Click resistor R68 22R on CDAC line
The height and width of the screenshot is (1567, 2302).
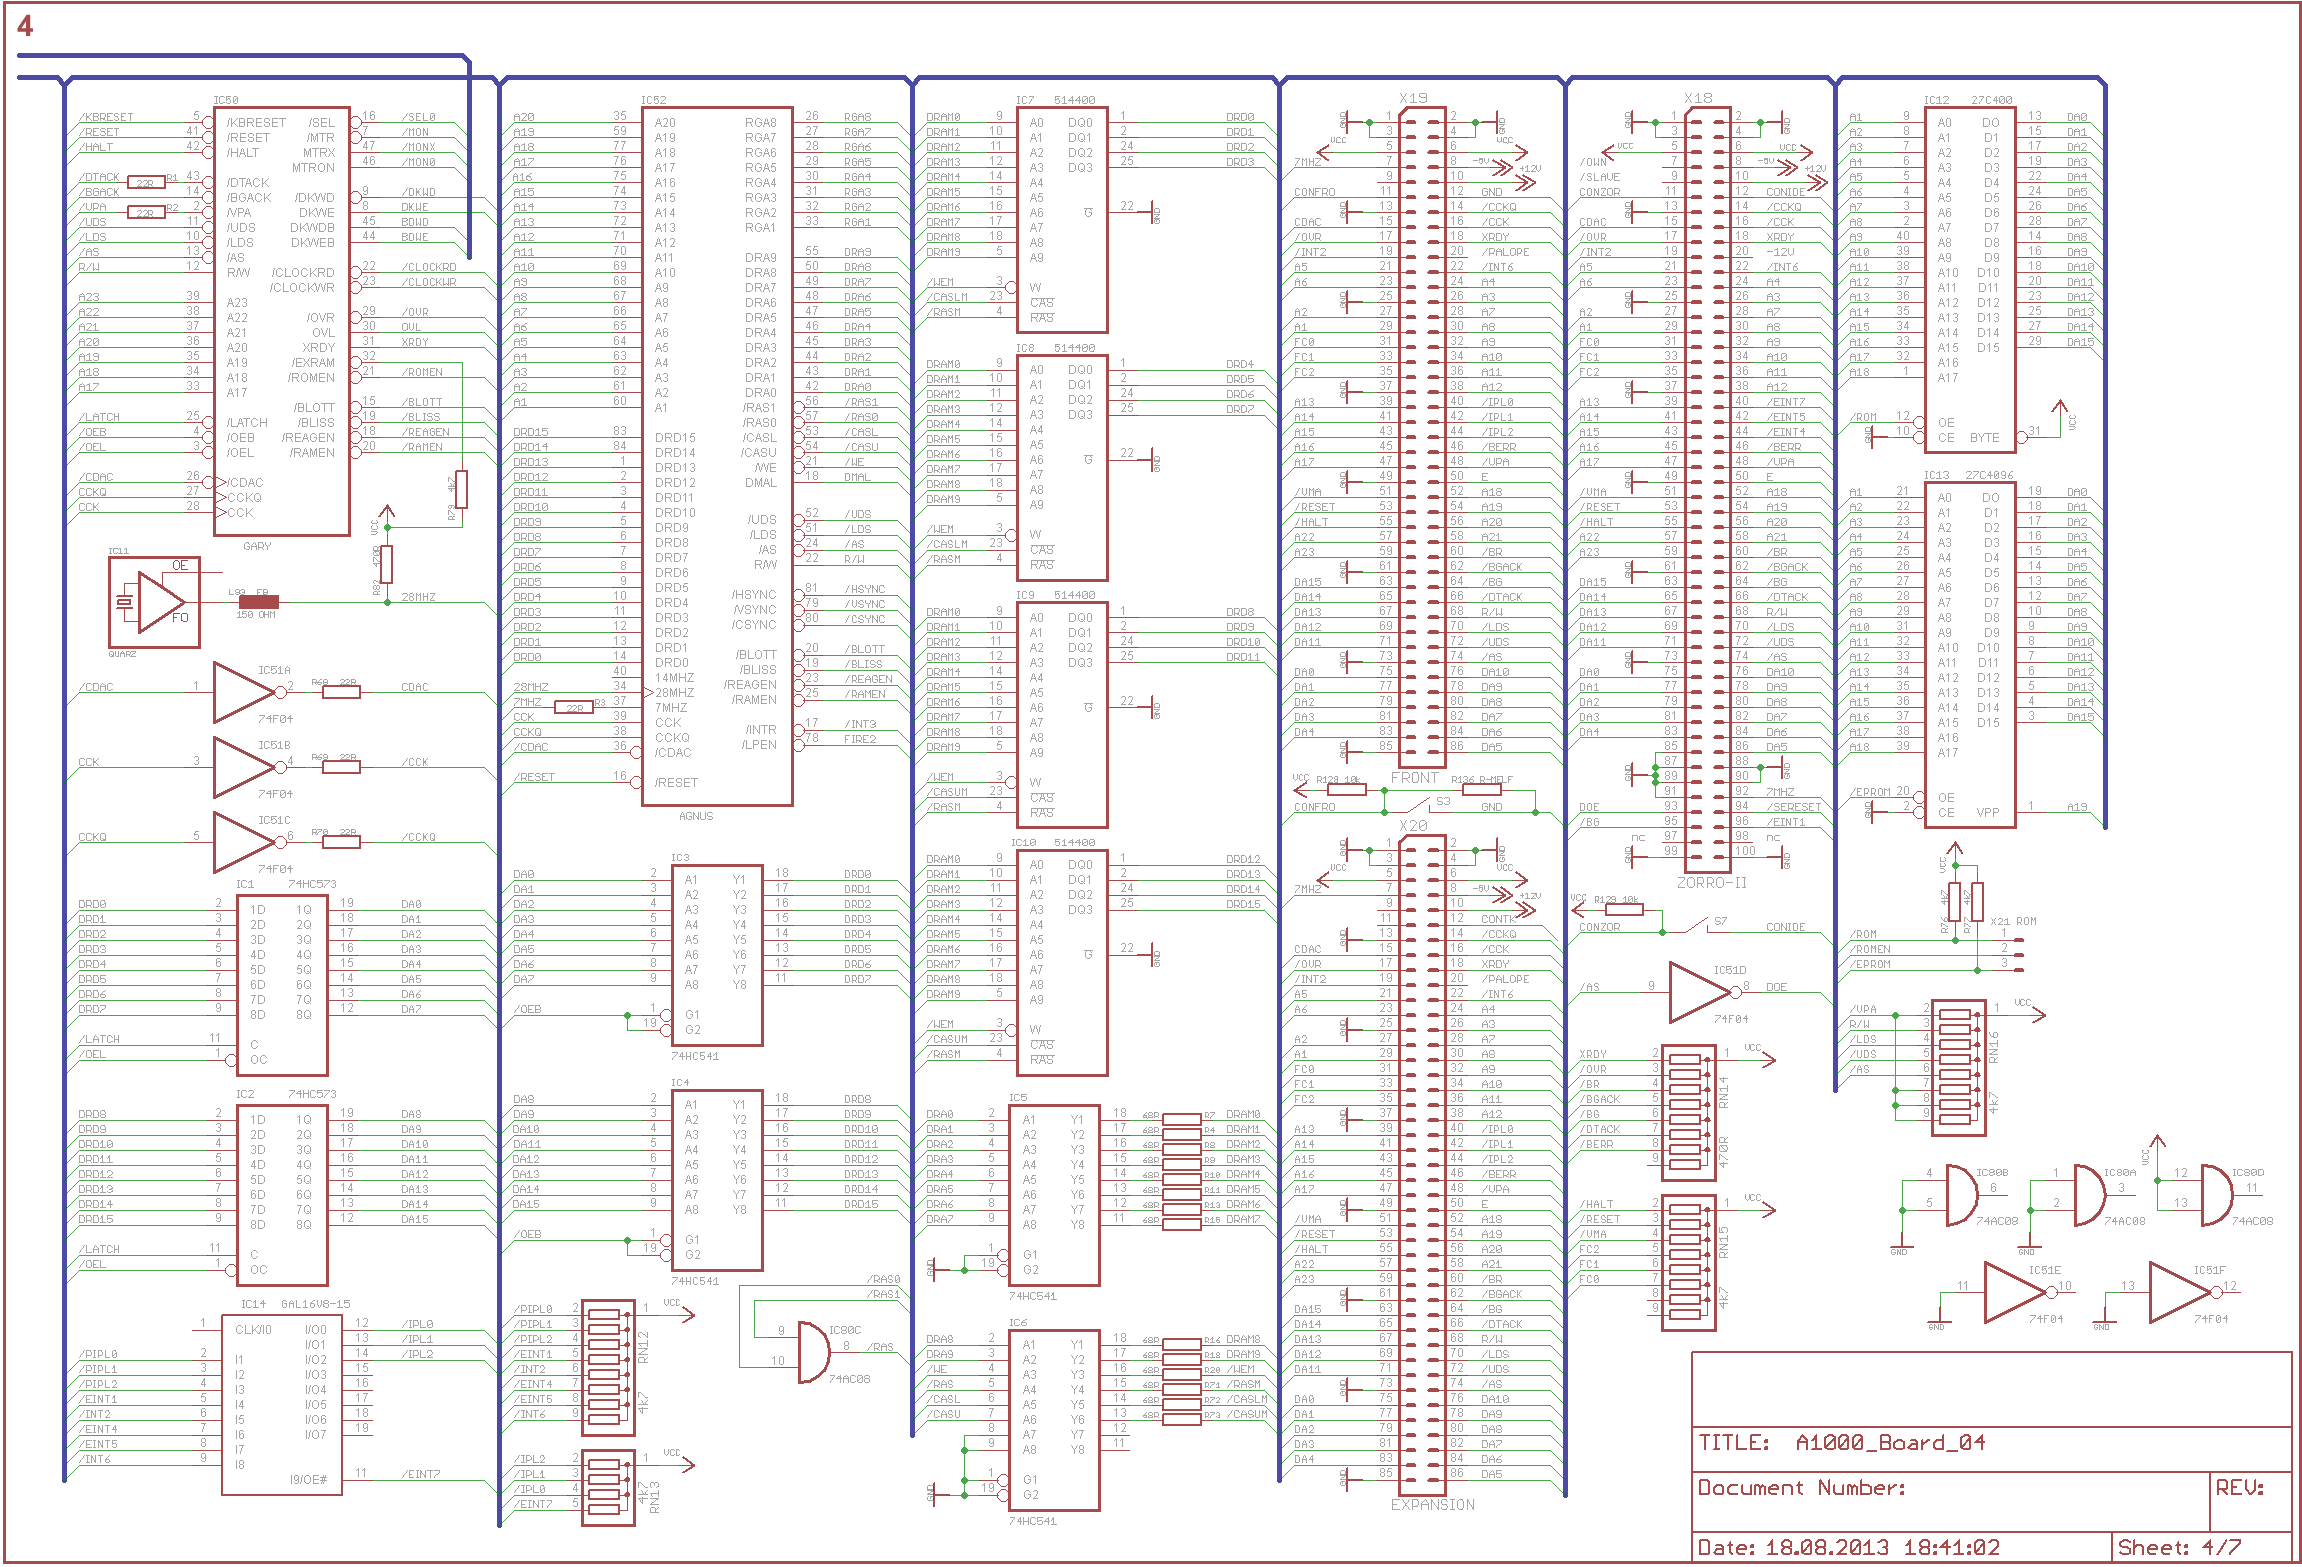(x=341, y=692)
